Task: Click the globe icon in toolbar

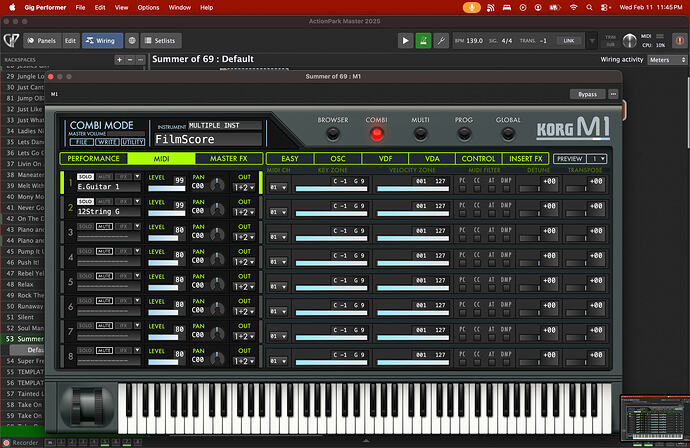Action: pyautogui.click(x=132, y=40)
